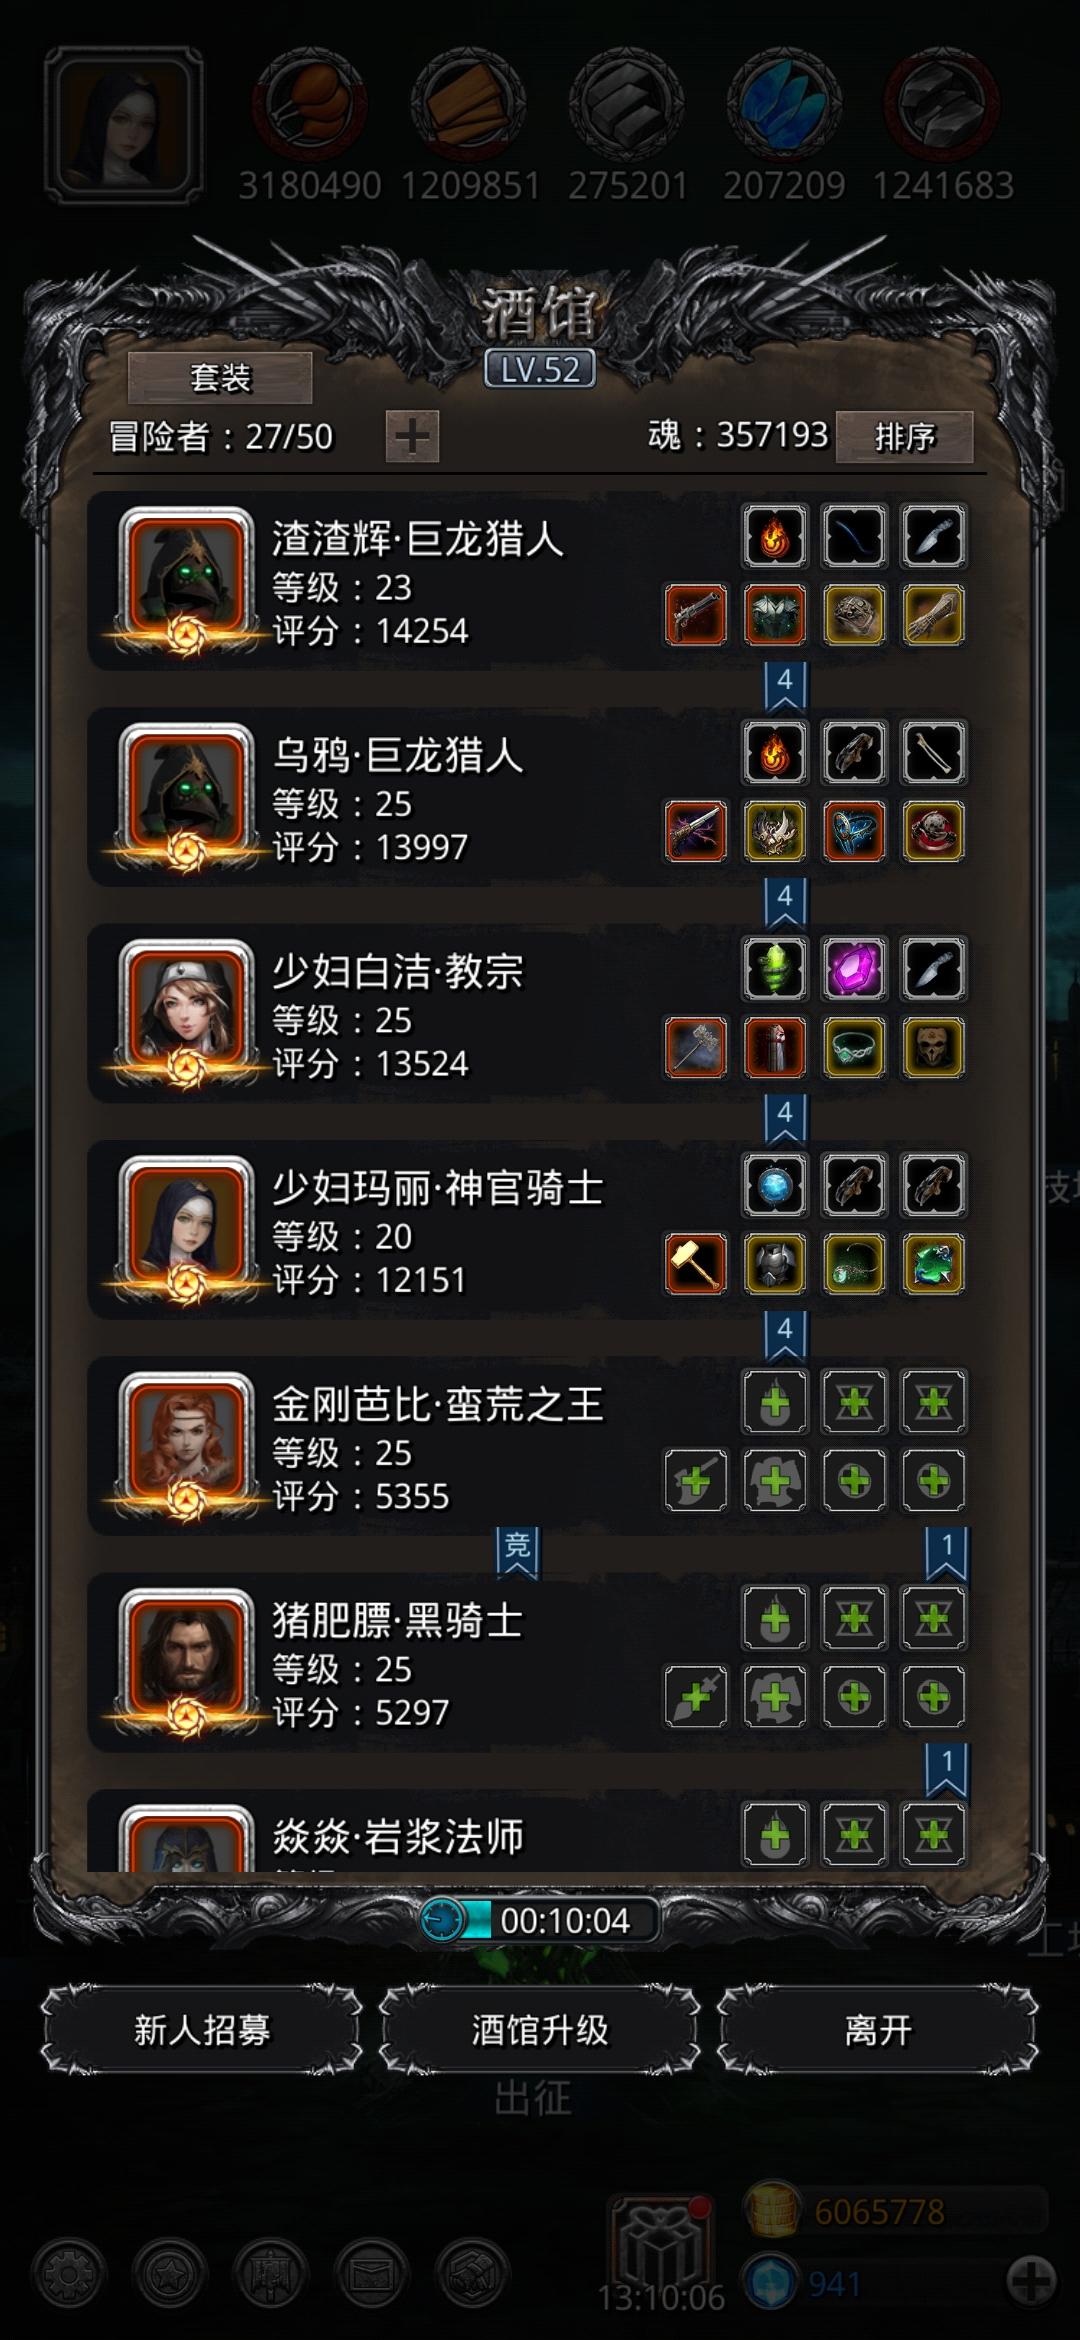This screenshot has height=2340, width=1080.
Task: Click the plus icon beside blue gems 941
Action: tap(1031, 2283)
